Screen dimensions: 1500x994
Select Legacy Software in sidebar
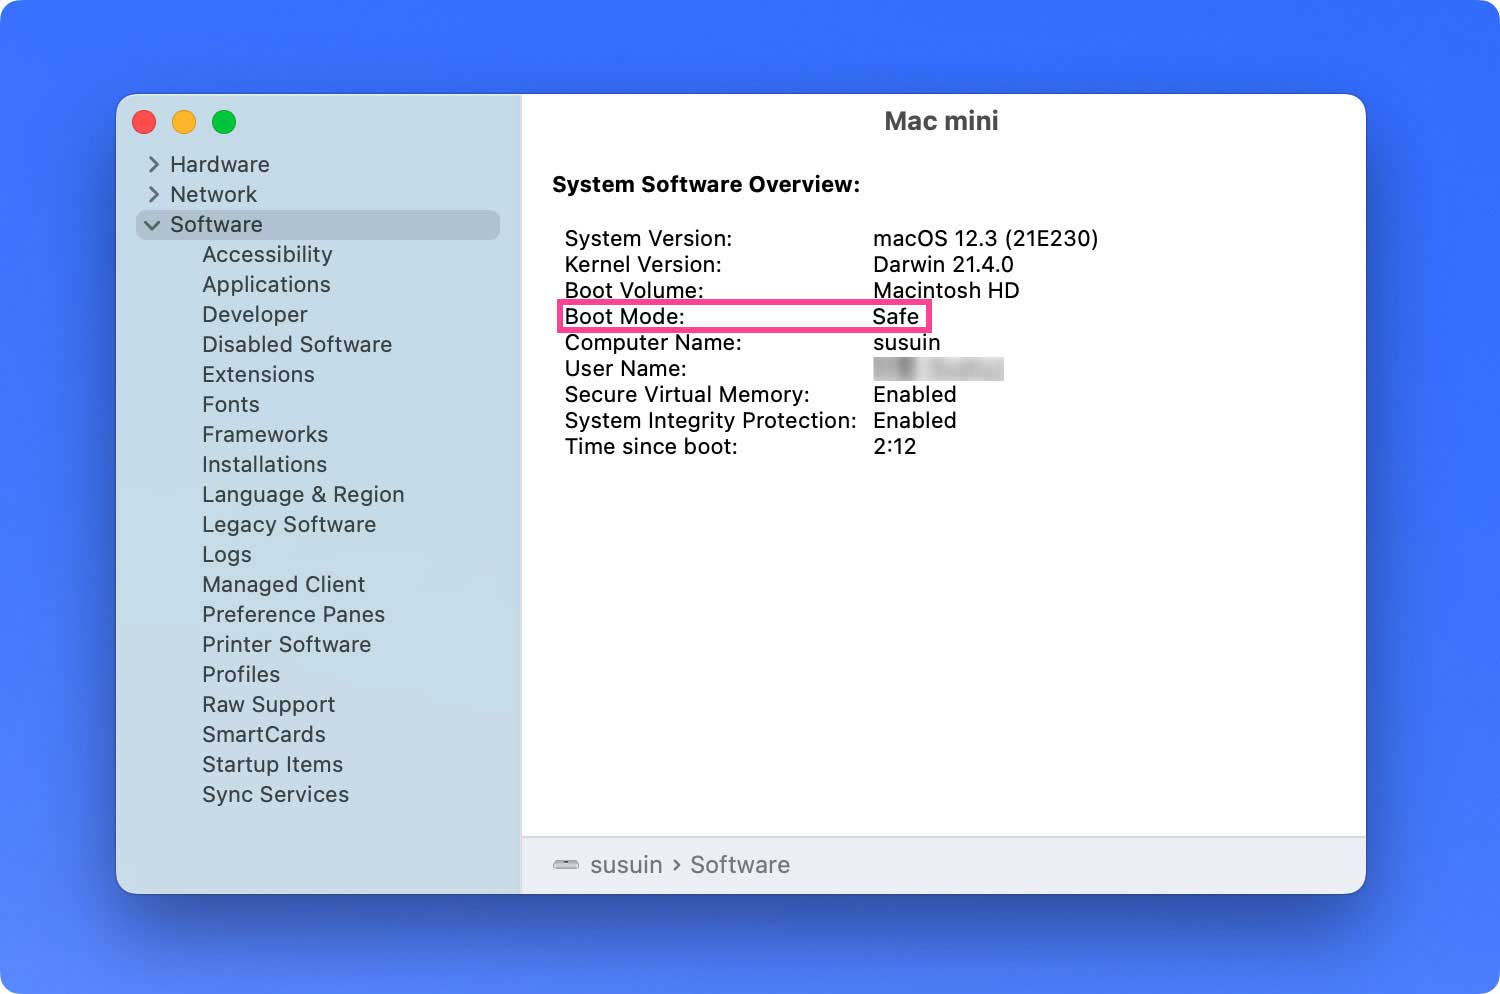click(289, 525)
